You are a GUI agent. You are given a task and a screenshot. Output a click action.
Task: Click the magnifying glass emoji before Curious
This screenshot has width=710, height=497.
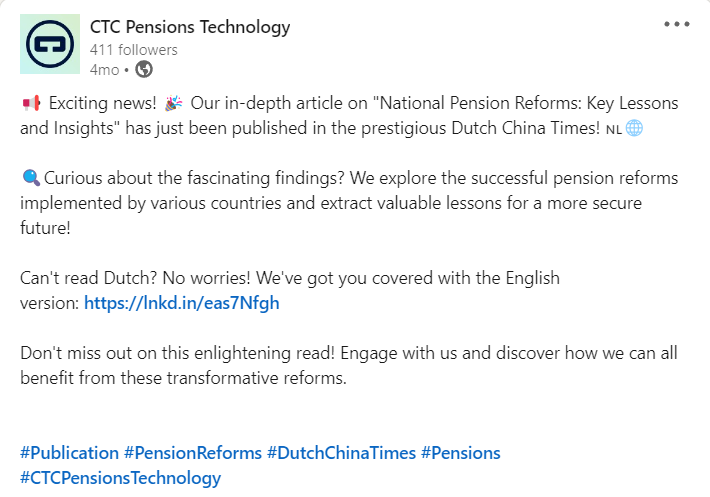pos(31,178)
